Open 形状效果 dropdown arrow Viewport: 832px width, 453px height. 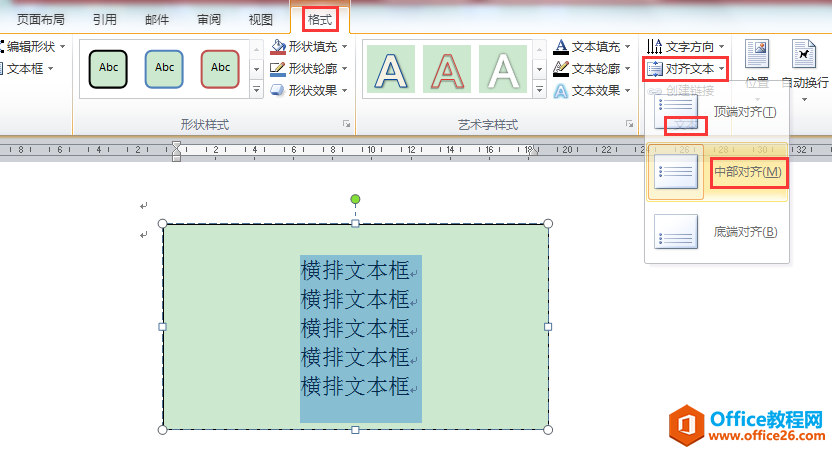click(x=344, y=90)
